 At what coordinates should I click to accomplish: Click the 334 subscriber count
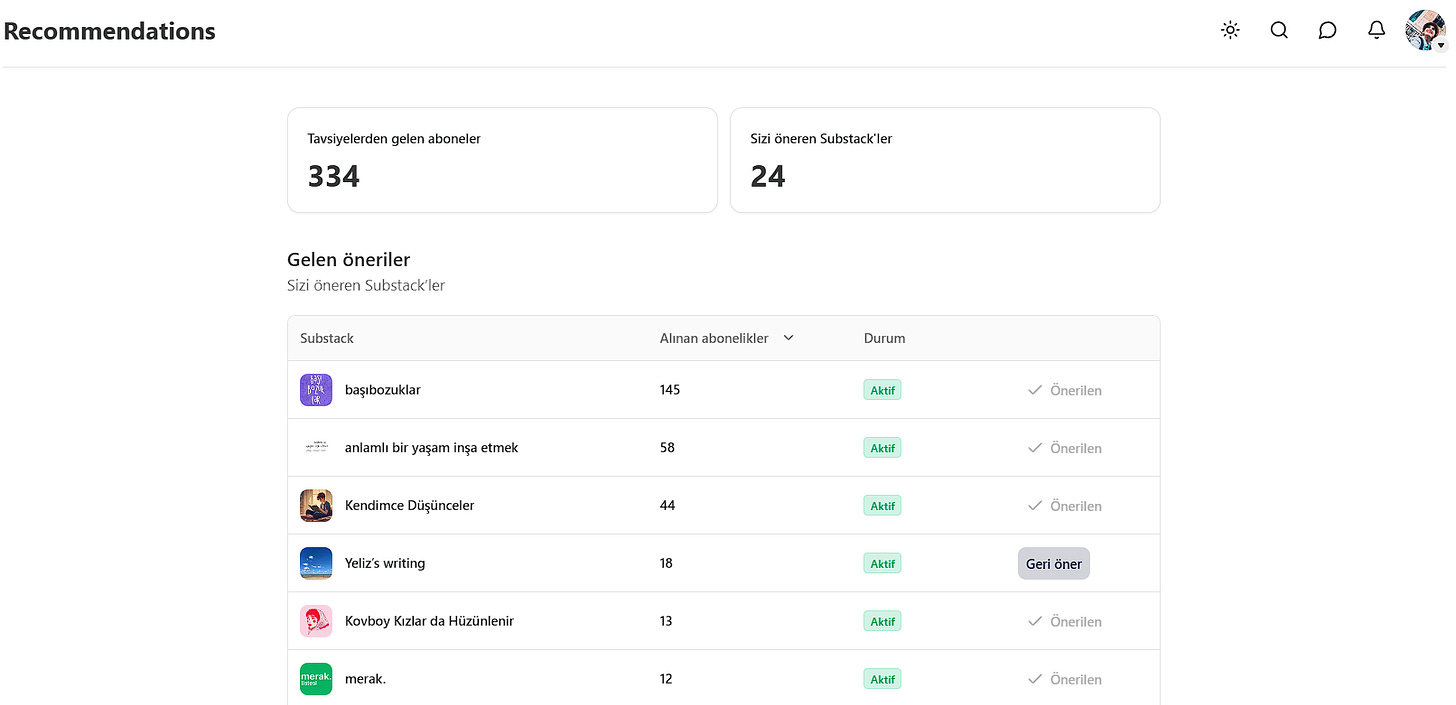(334, 176)
